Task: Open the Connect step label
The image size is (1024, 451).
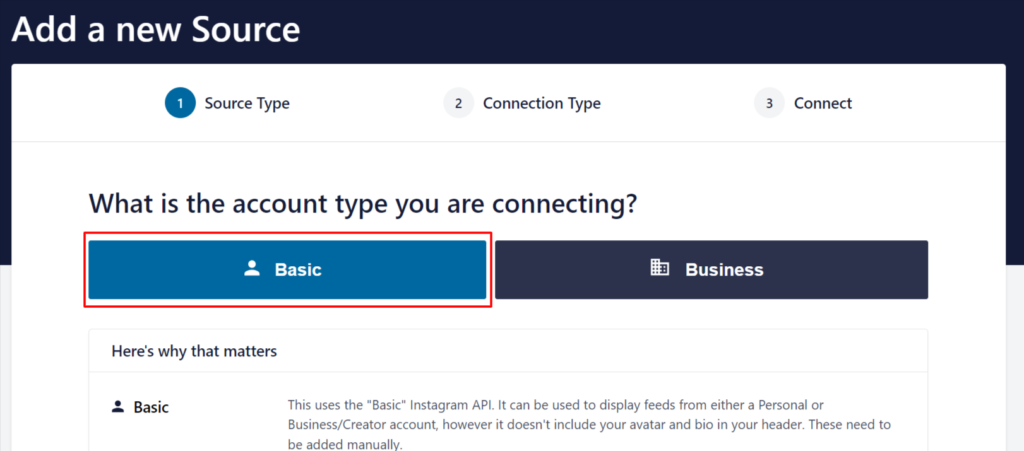Action: [x=823, y=103]
